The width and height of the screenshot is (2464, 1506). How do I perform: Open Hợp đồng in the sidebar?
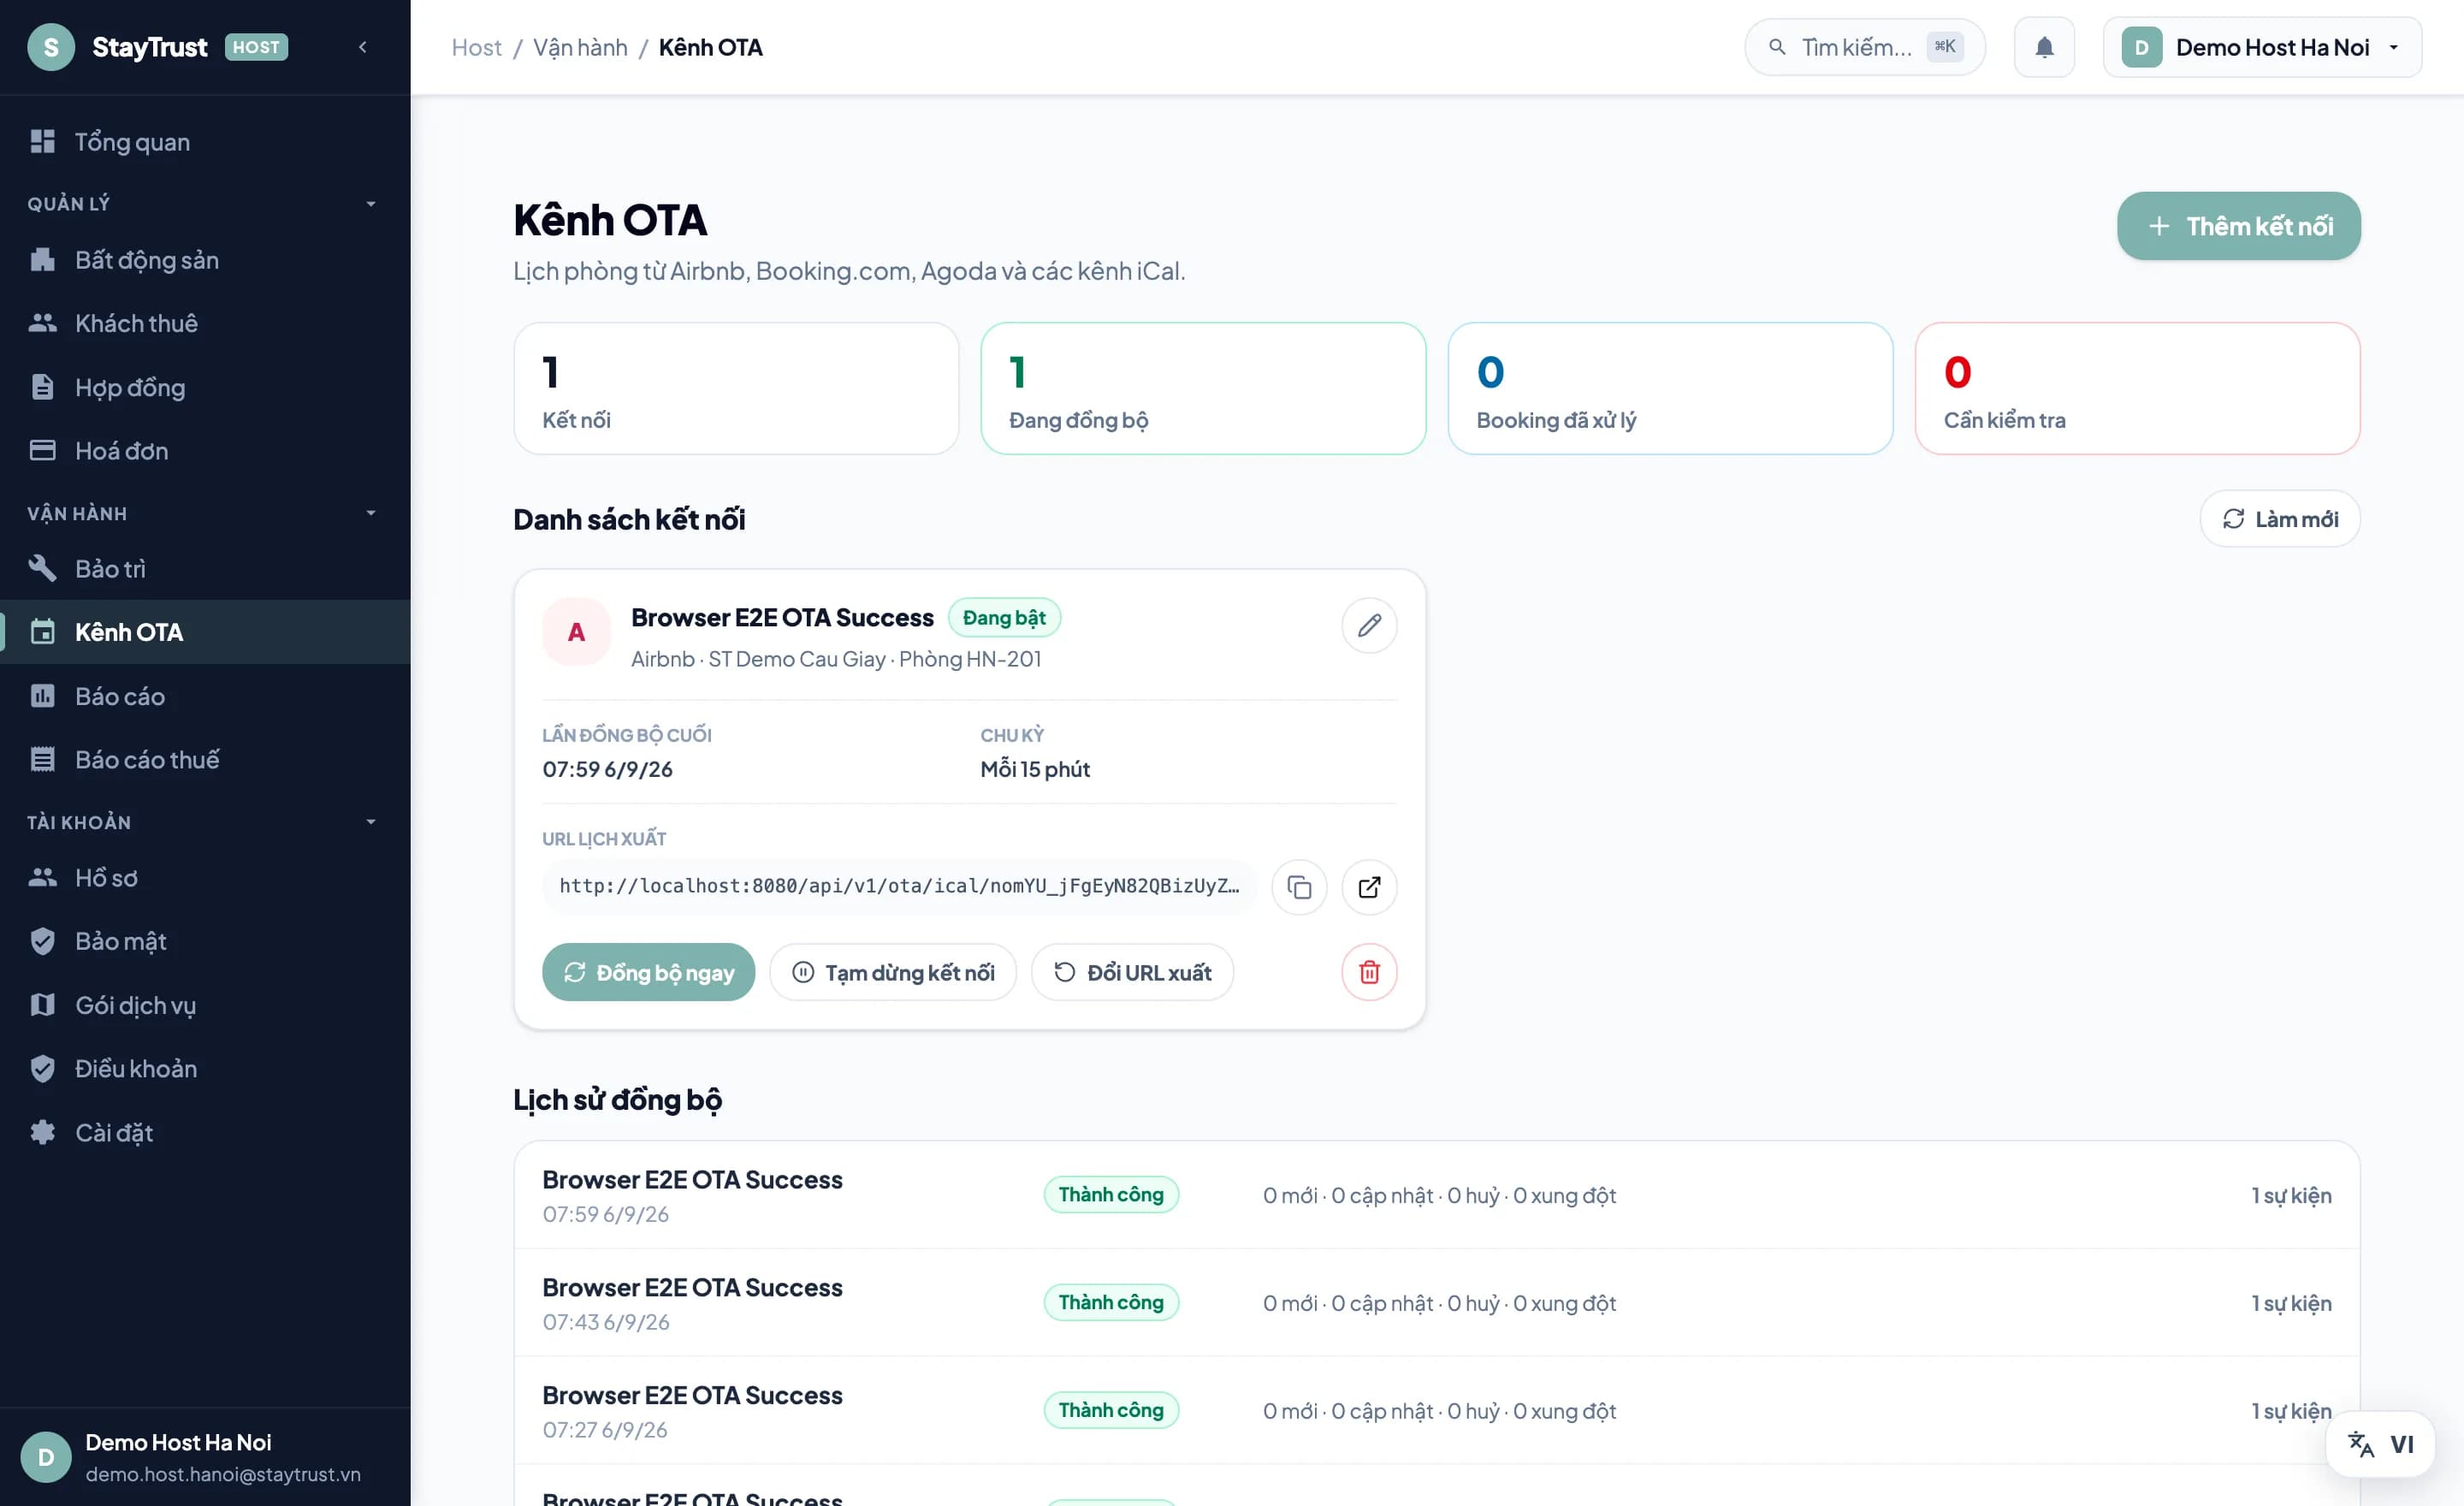tap(205, 387)
